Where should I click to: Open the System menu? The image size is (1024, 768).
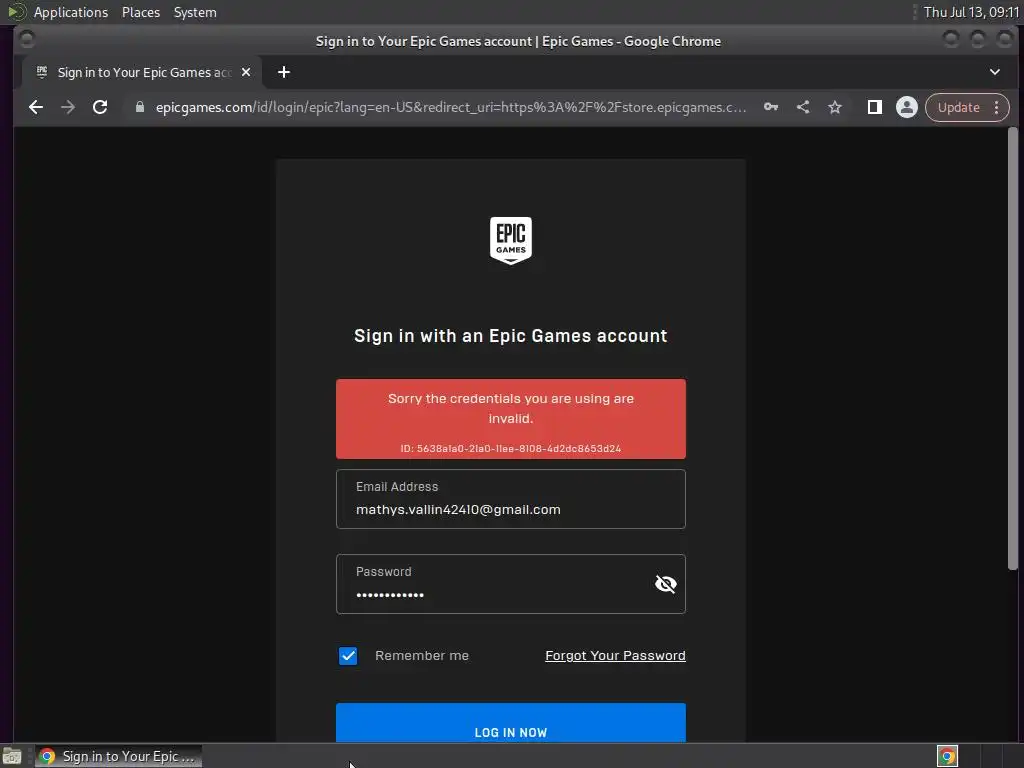[x=195, y=12]
